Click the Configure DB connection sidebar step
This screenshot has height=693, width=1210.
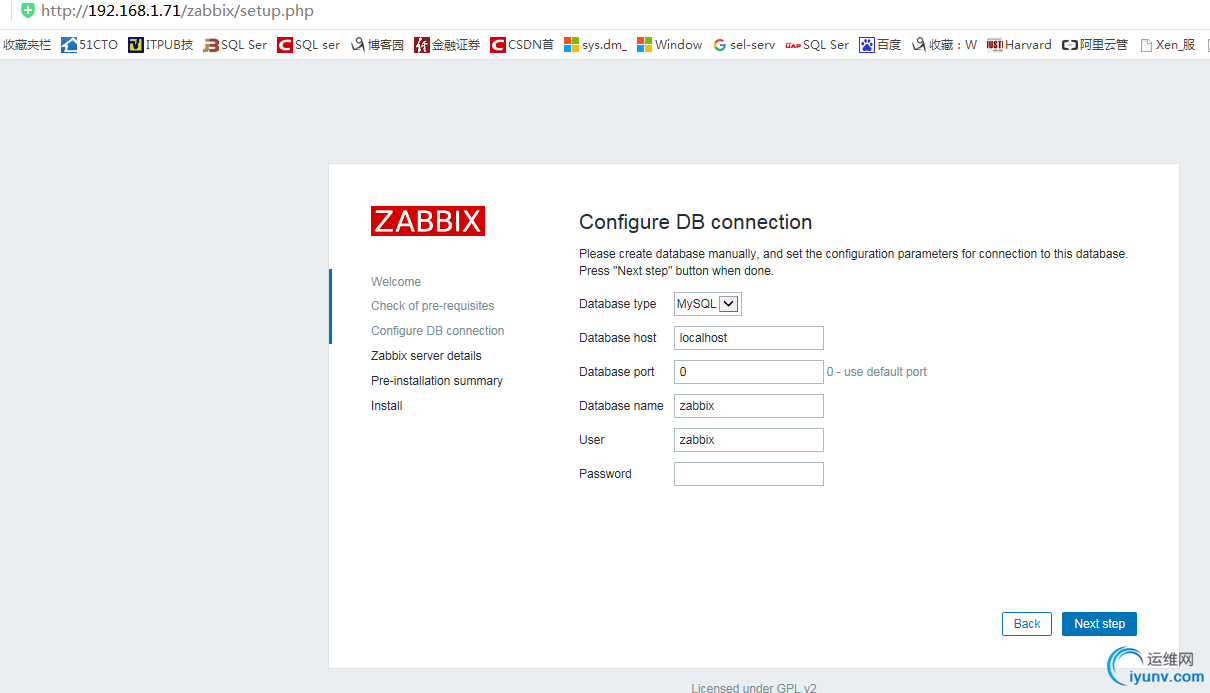(x=438, y=331)
